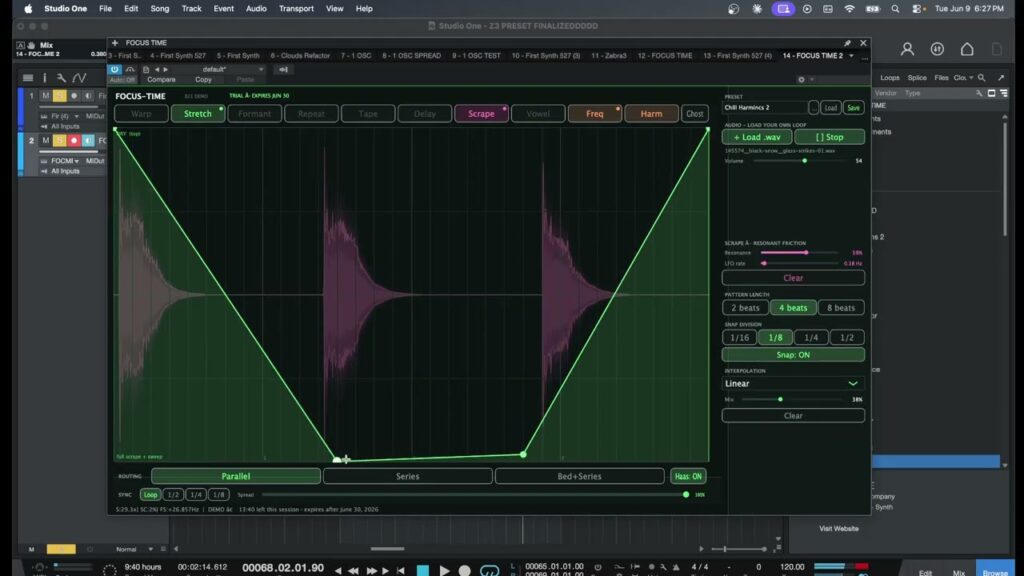
Task: Open the wrench tool icon above track list
Action: 61,78
